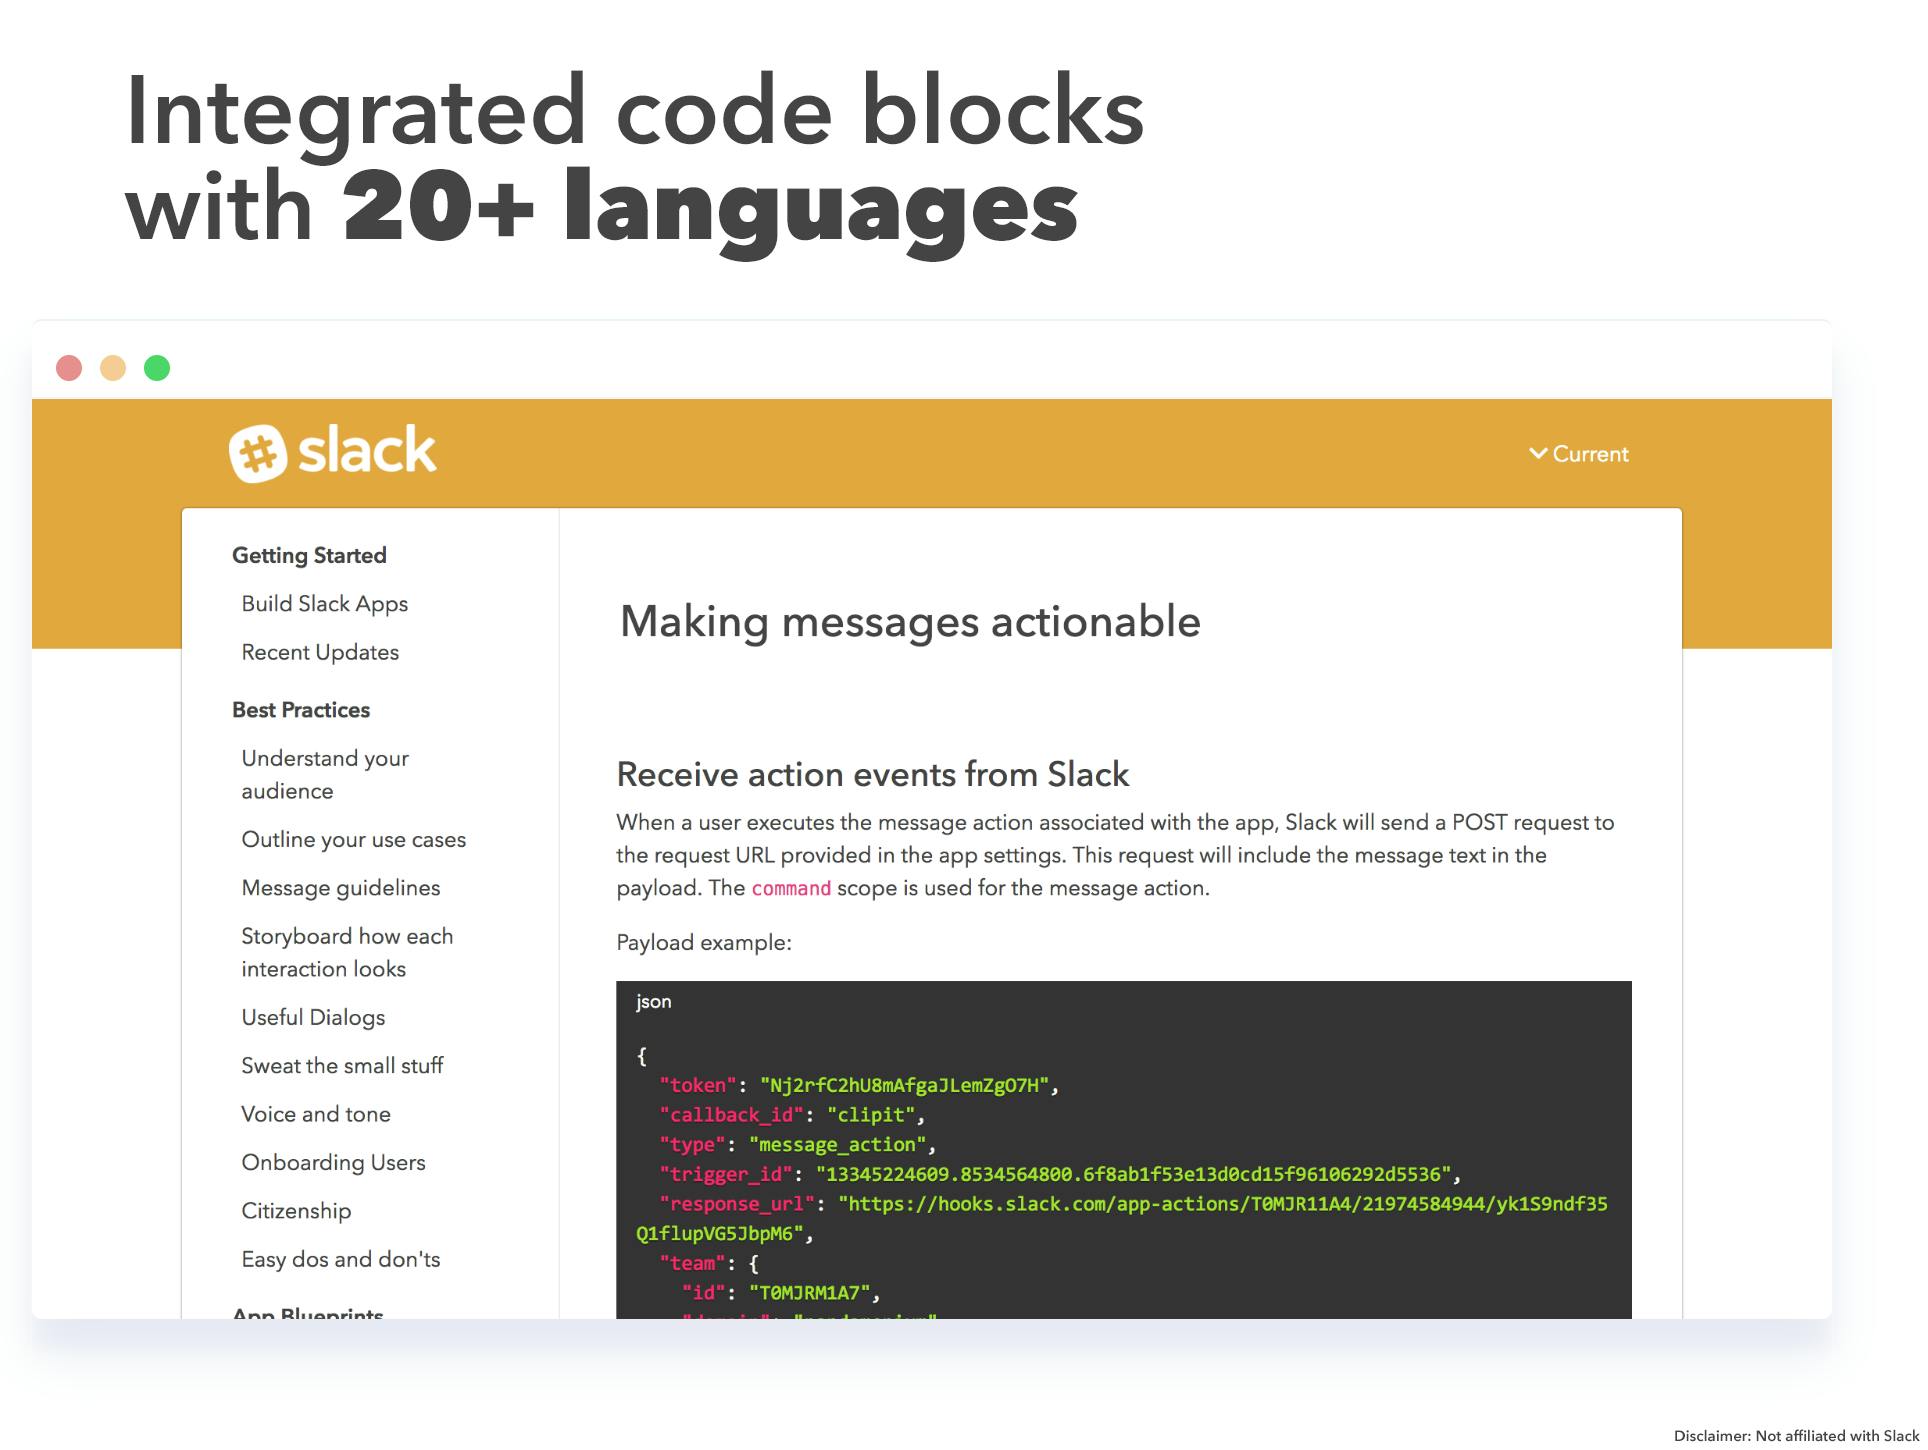Click the token value Nj2rfC2hU8mAfgaJLemZgO7H
This screenshot has width=1928, height=1450.
904,1085
